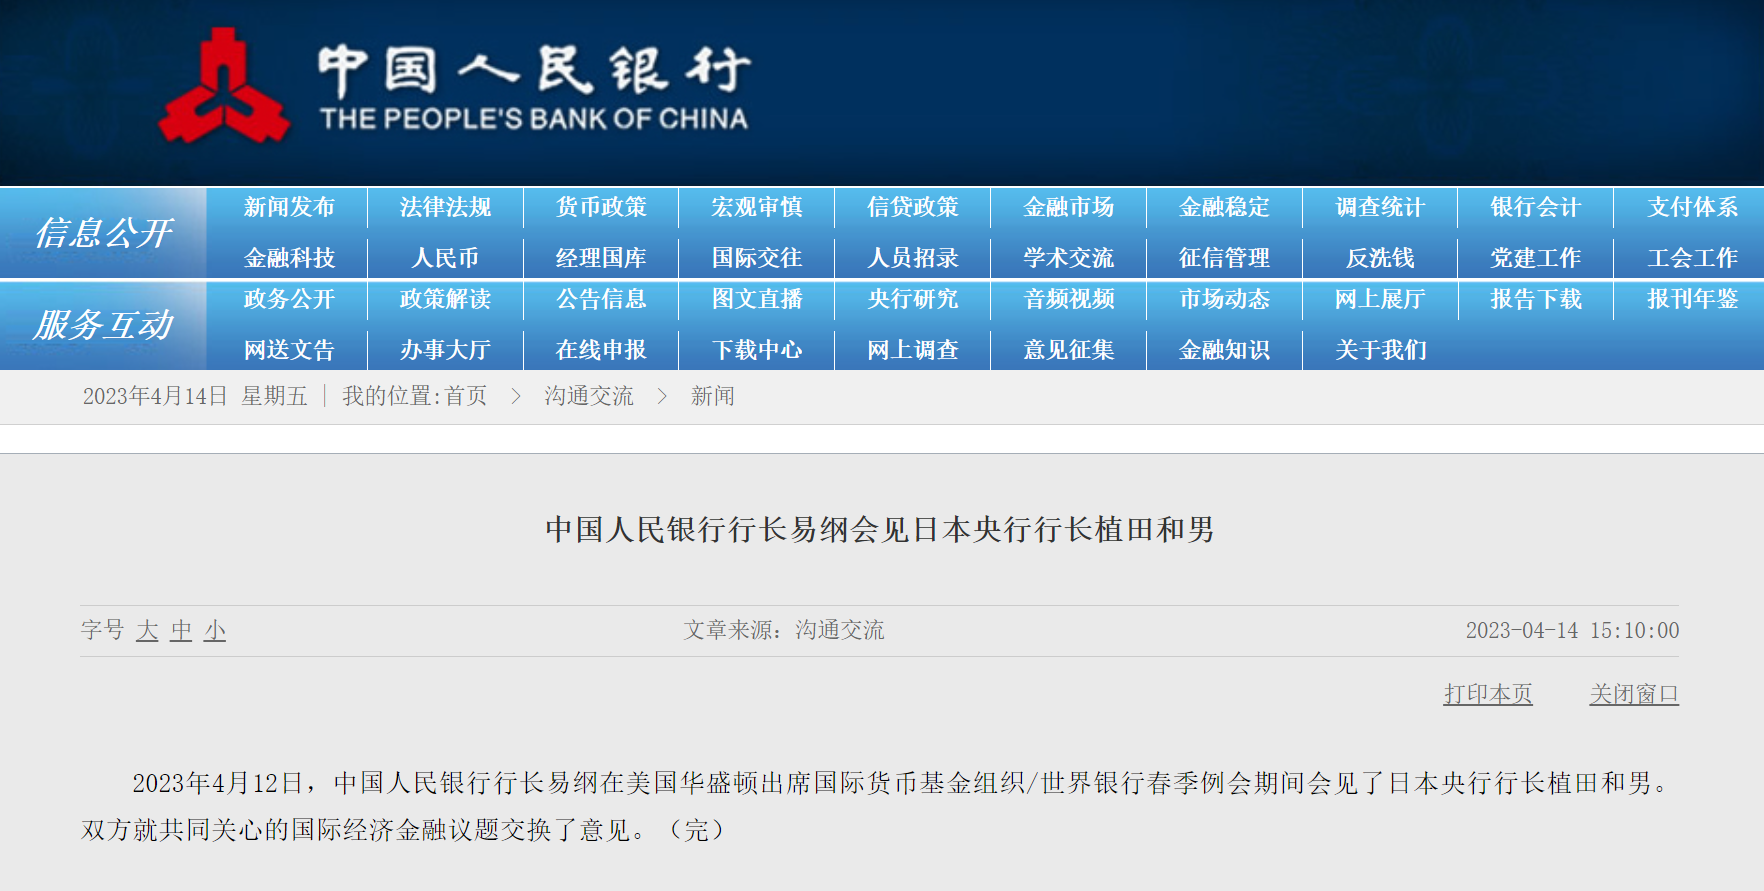The image size is (1764, 891).
Task: Visit 网上展厅 from the menu
Action: pos(1380,299)
